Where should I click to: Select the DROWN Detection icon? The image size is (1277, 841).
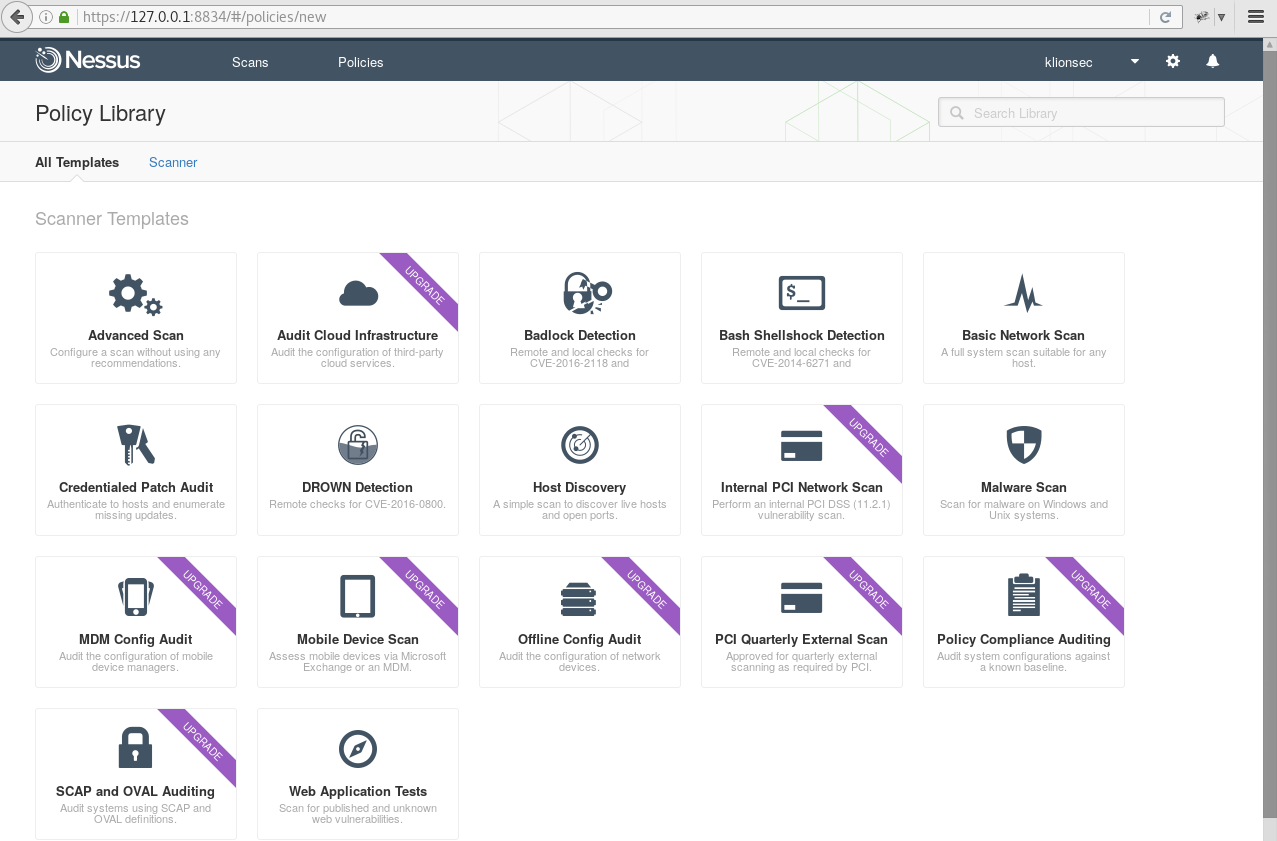357,445
